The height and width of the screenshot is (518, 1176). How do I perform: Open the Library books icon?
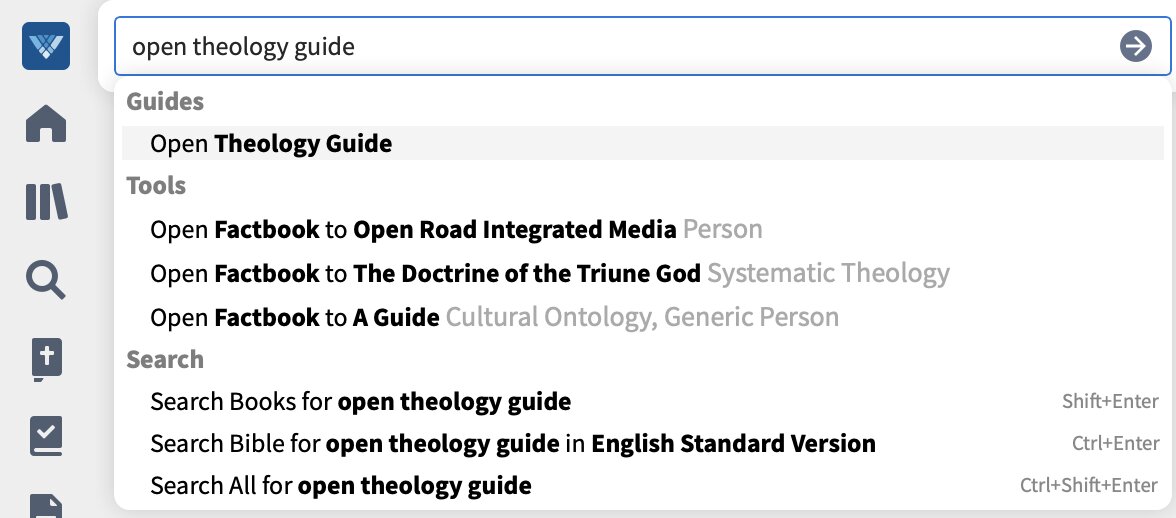[46, 202]
